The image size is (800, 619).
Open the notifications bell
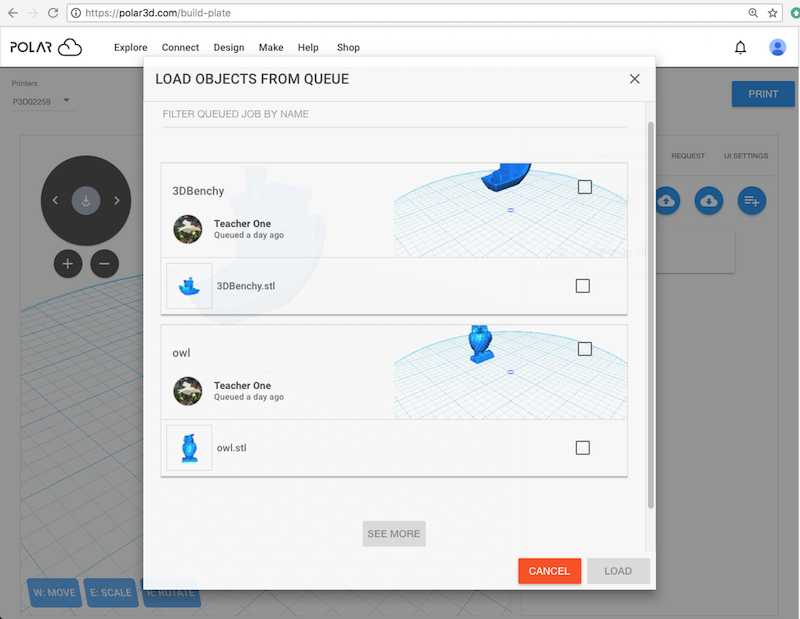click(x=740, y=47)
